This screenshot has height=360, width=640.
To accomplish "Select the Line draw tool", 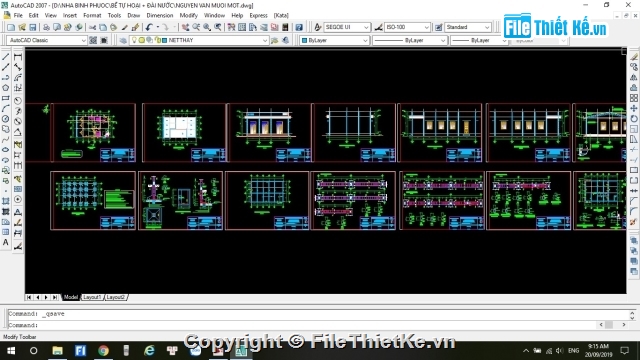I will click(6, 56).
